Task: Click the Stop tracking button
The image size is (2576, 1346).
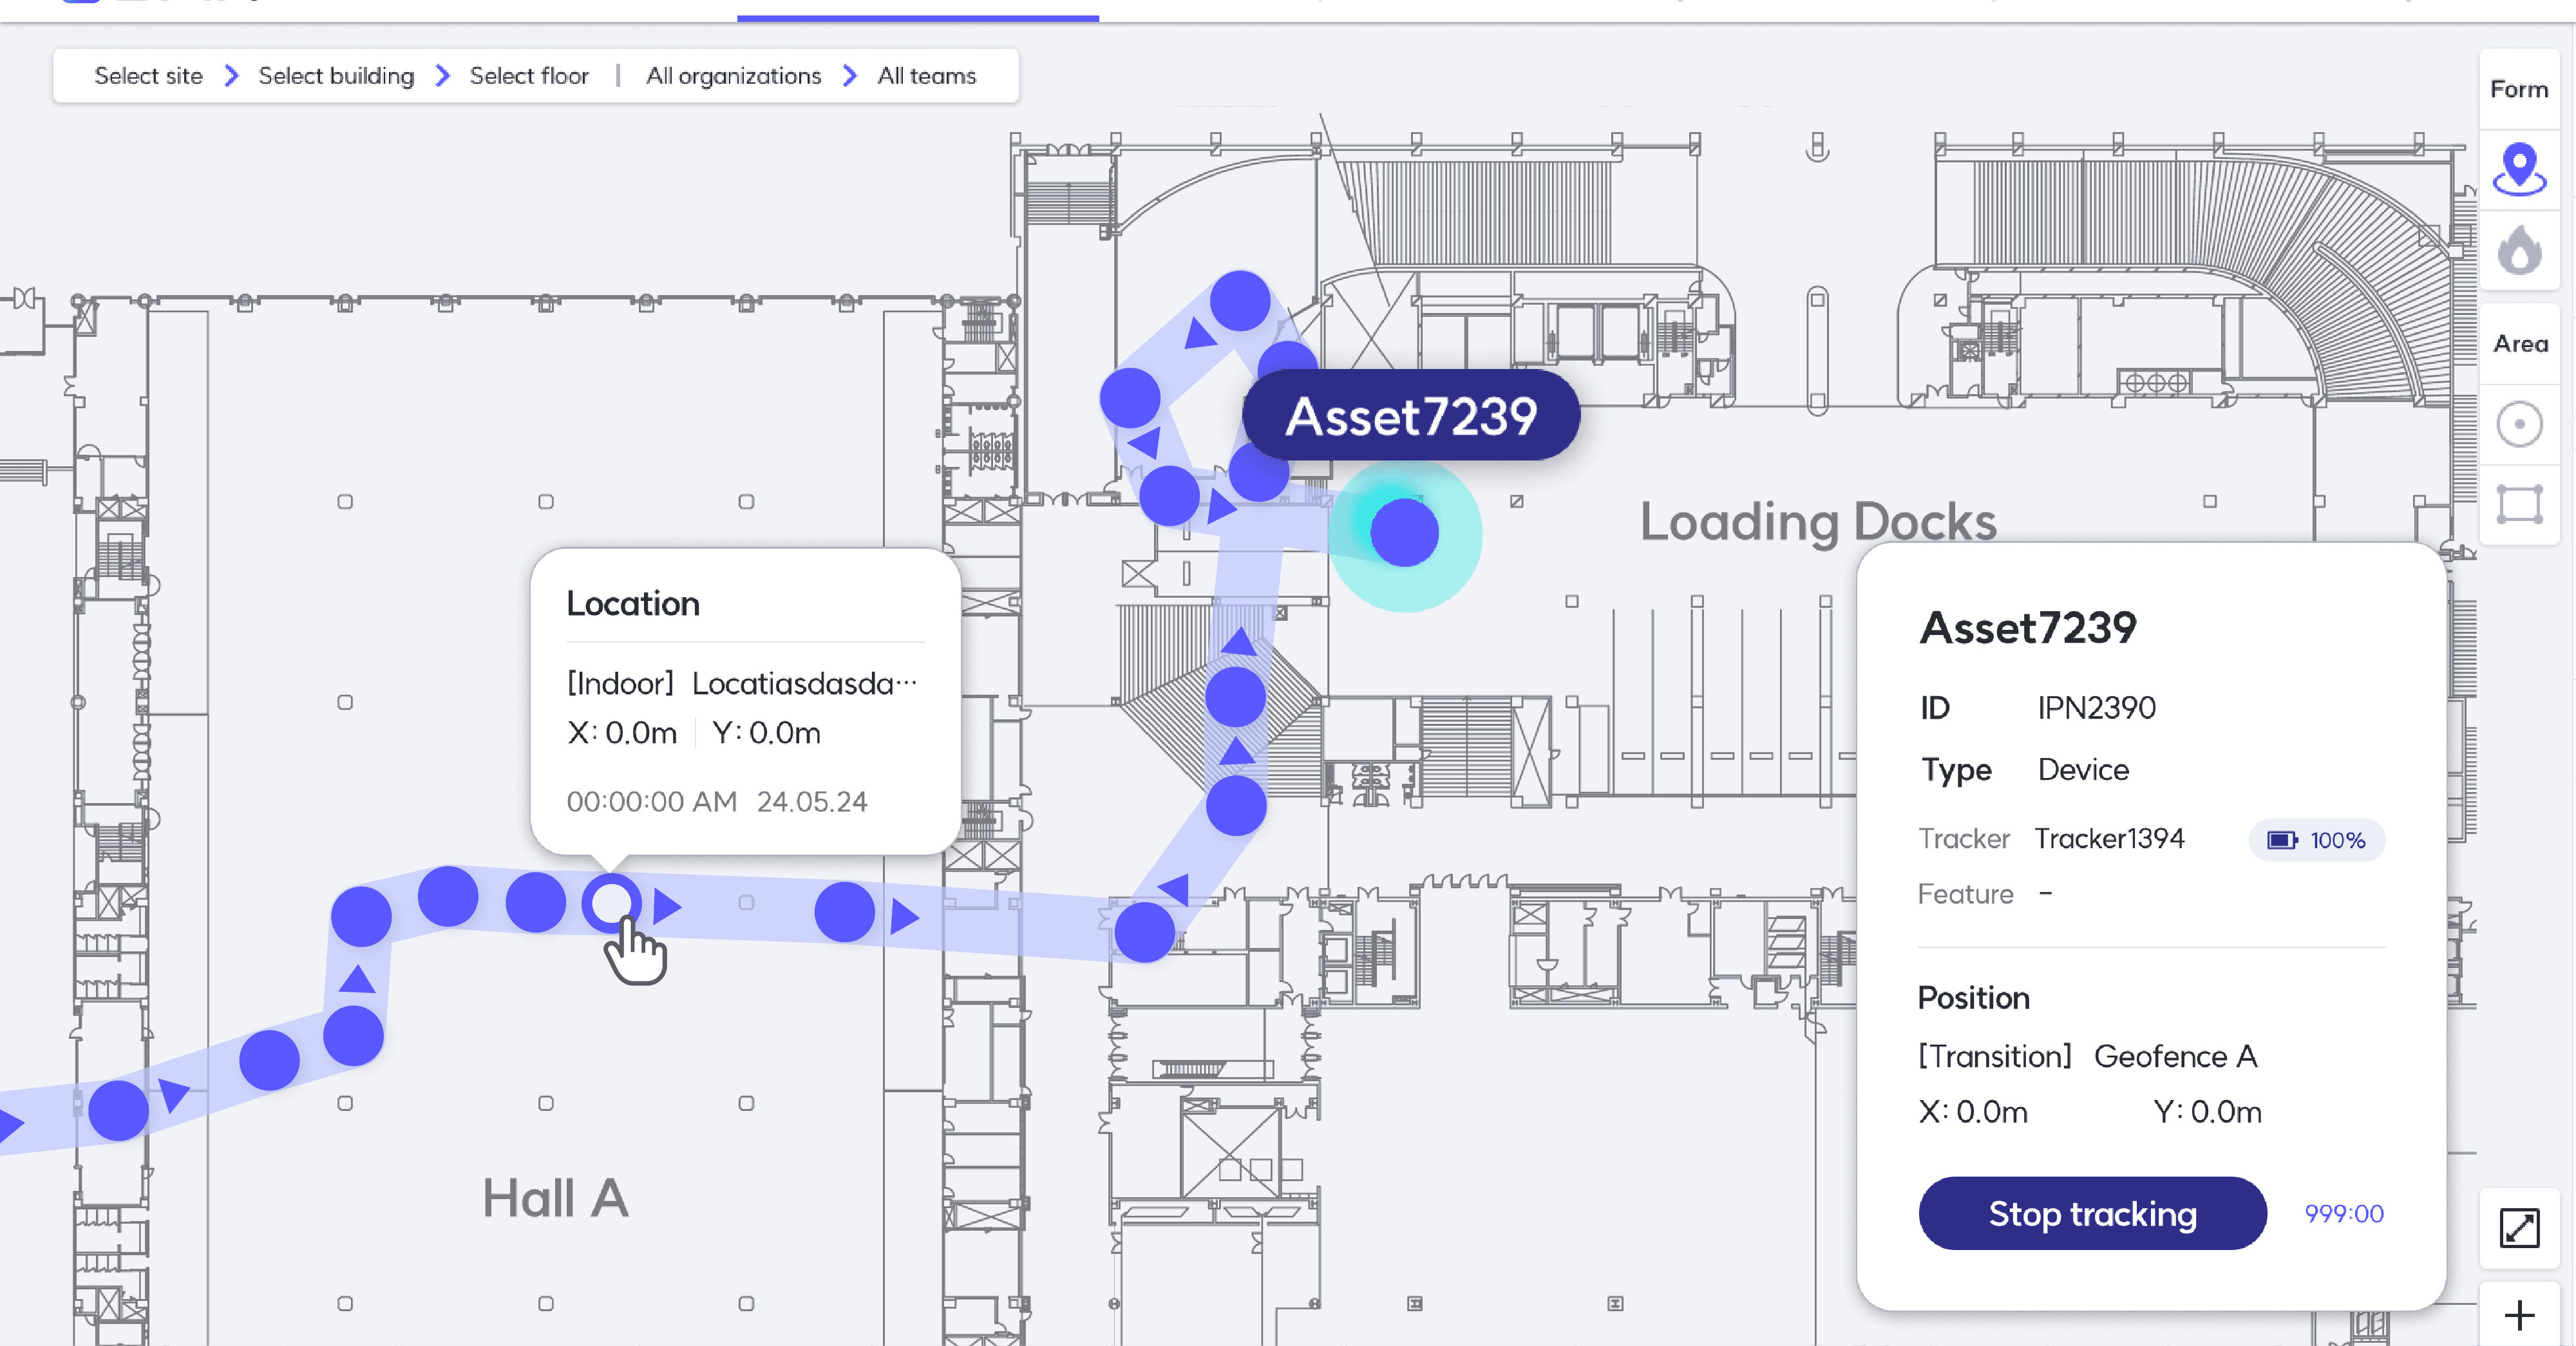Action: tap(2091, 1213)
